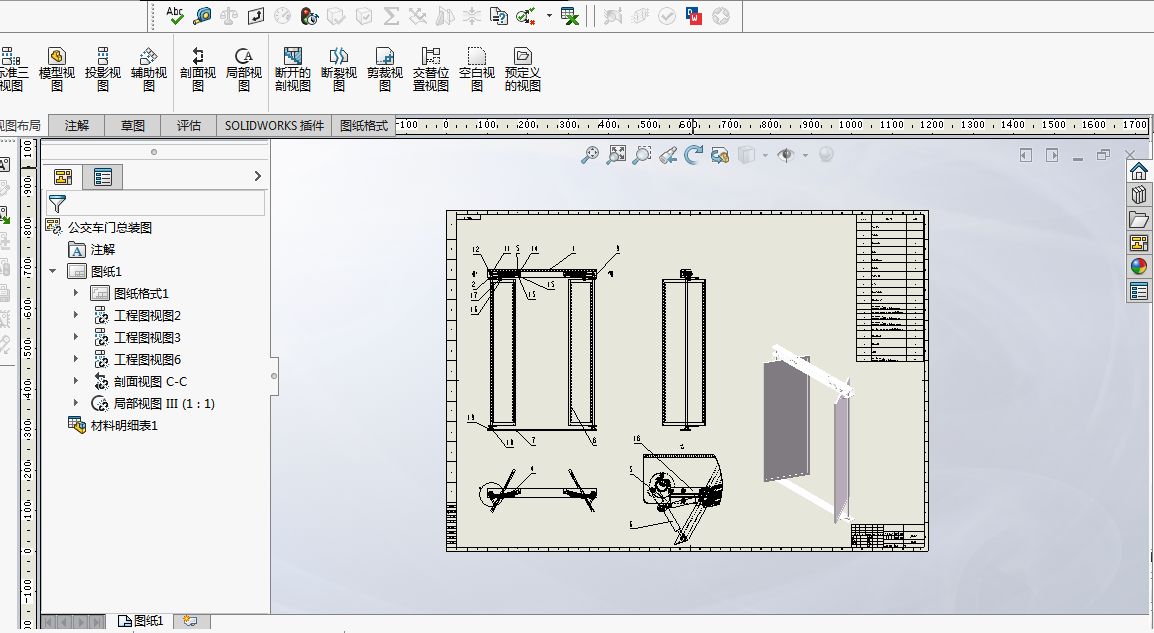
Task: Expand the 工程图视图6 node
Action: click(x=75, y=359)
